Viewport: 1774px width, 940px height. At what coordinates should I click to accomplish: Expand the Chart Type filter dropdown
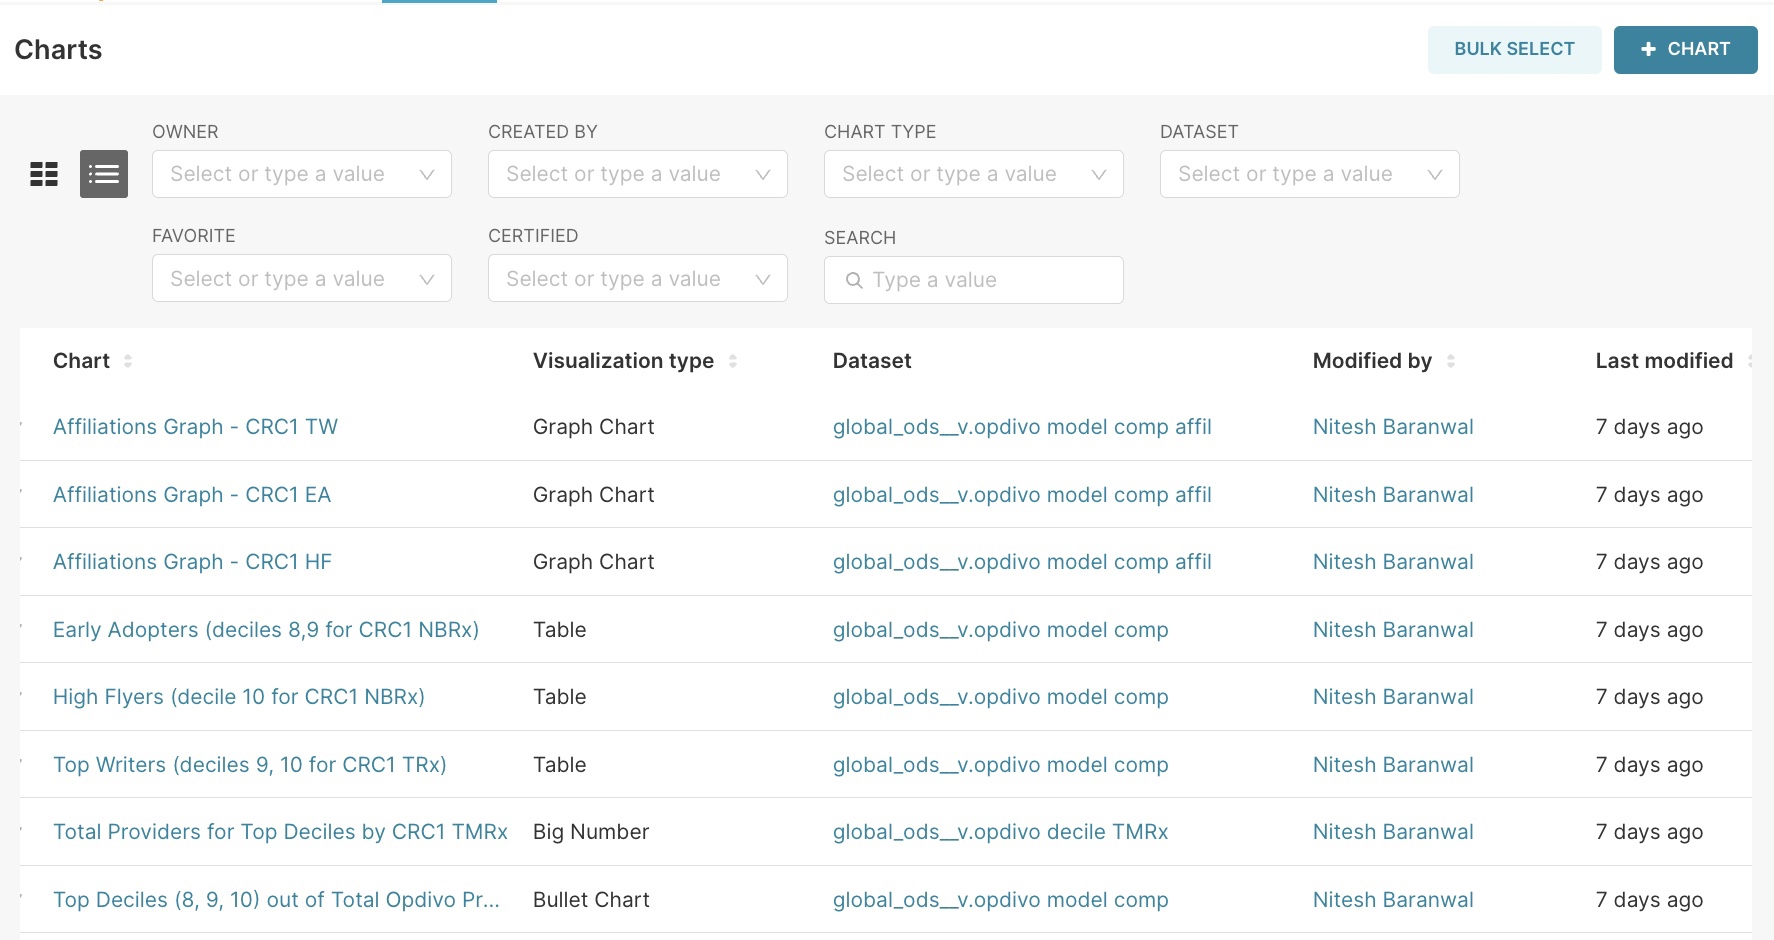(973, 174)
